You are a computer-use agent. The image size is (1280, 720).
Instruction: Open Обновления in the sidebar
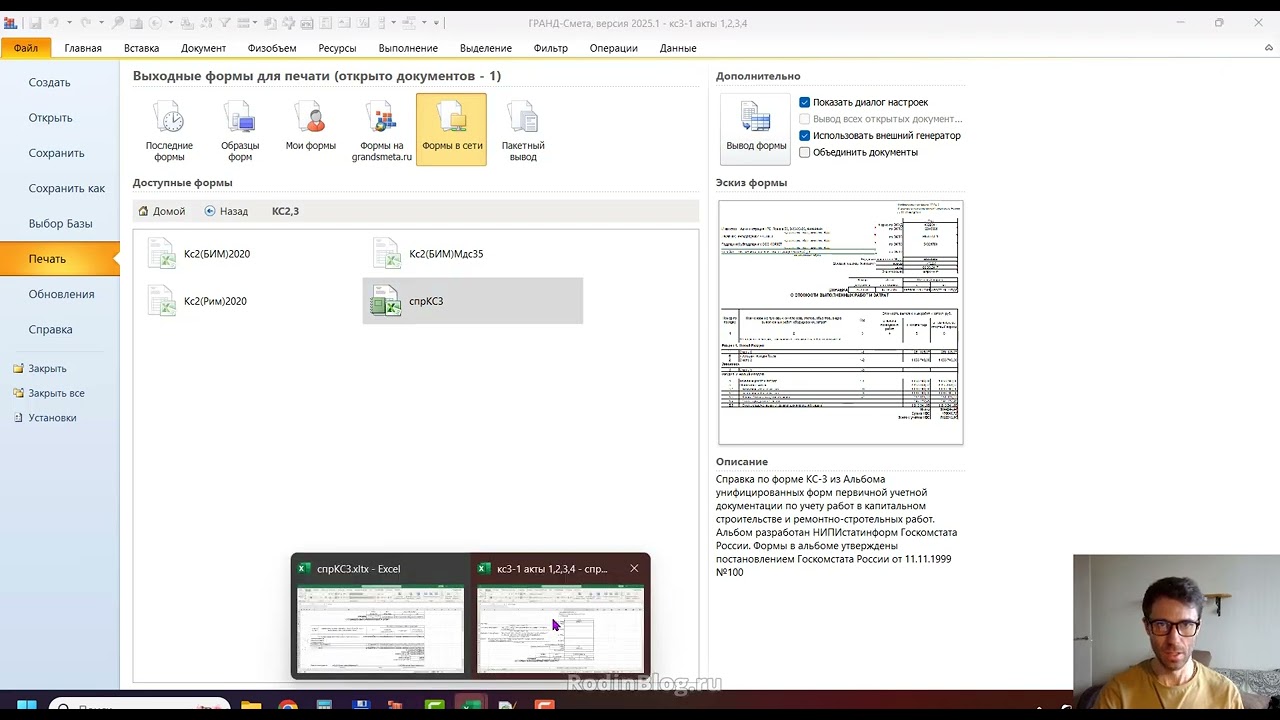click(60, 294)
